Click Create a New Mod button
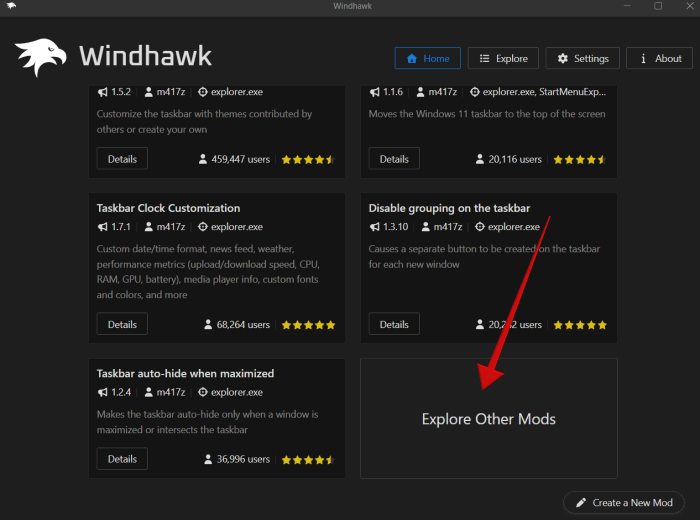The height and width of the screenshot is (520, 700). (624, 503)
